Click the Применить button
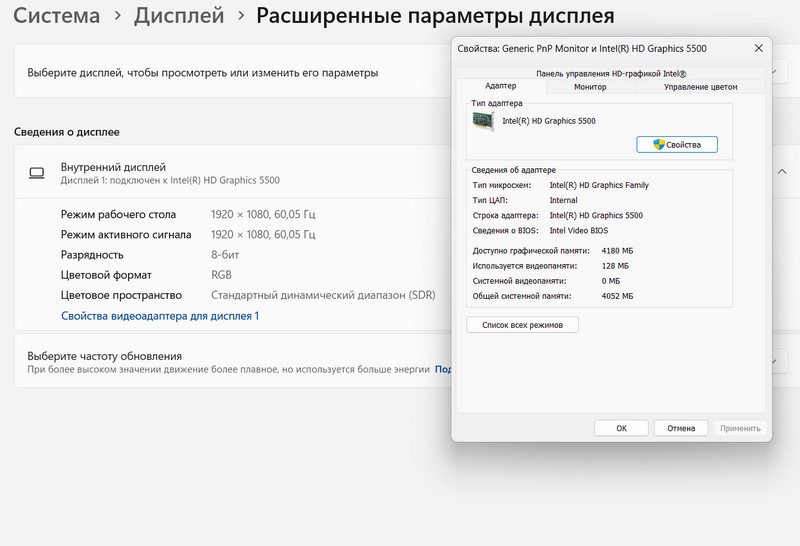This screenshot has width=800, height=546. click(740, 428)
